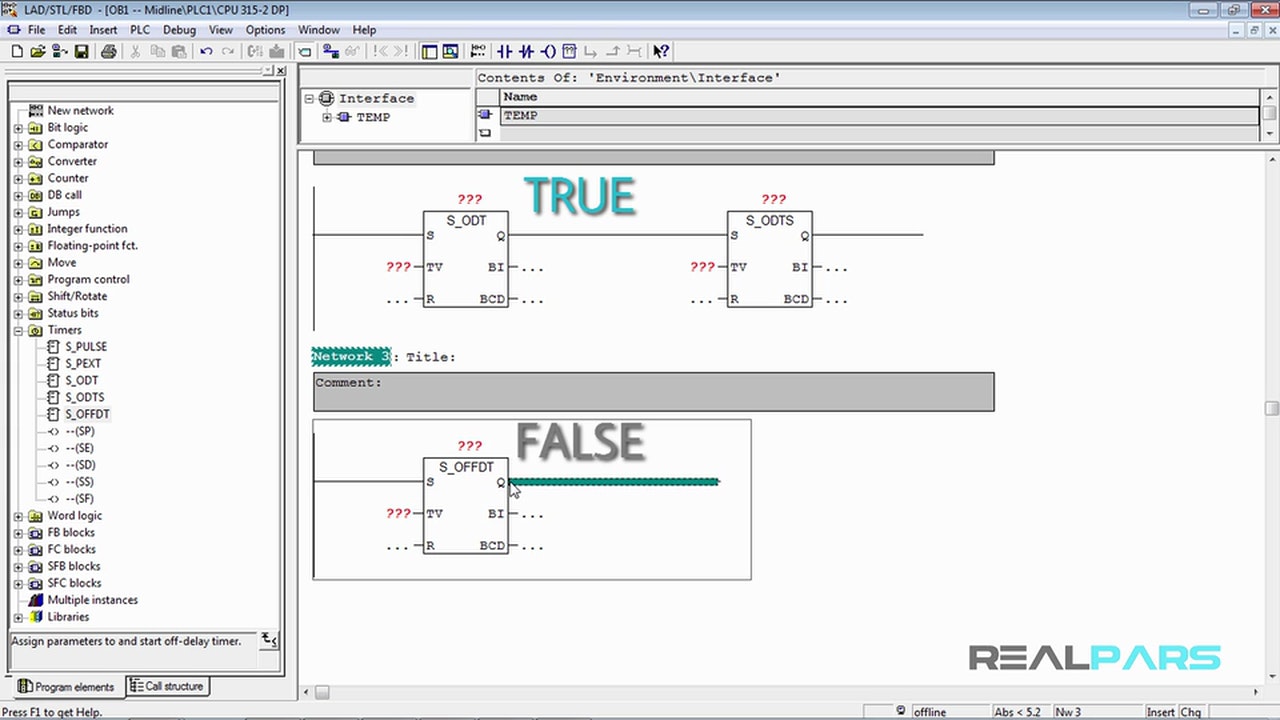Click the S_OFFDT block in Network 3

click(465, 506)
